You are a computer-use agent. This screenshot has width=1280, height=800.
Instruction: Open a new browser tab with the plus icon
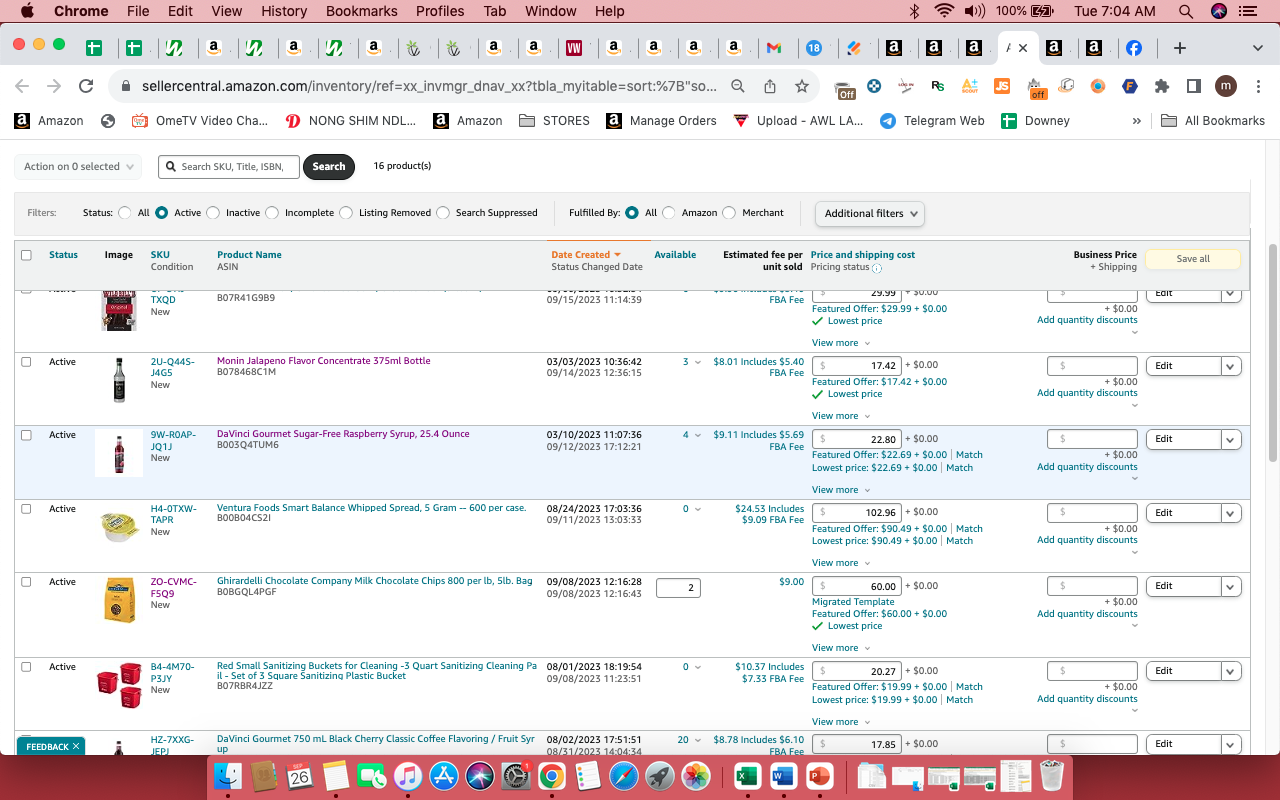[1180, 48]
